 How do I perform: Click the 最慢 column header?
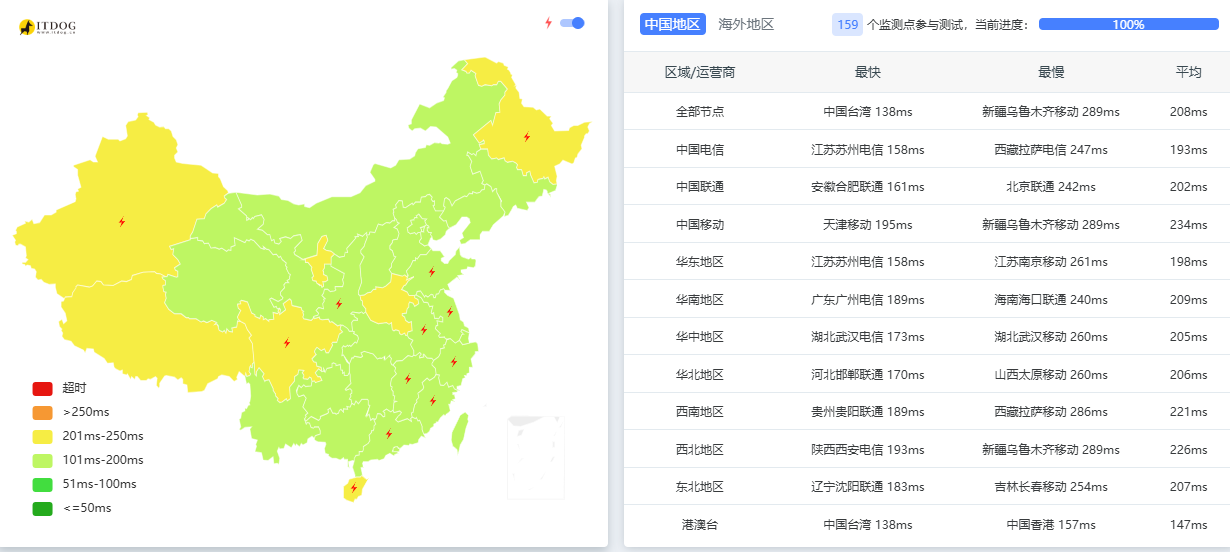[x=1051, y=72]
